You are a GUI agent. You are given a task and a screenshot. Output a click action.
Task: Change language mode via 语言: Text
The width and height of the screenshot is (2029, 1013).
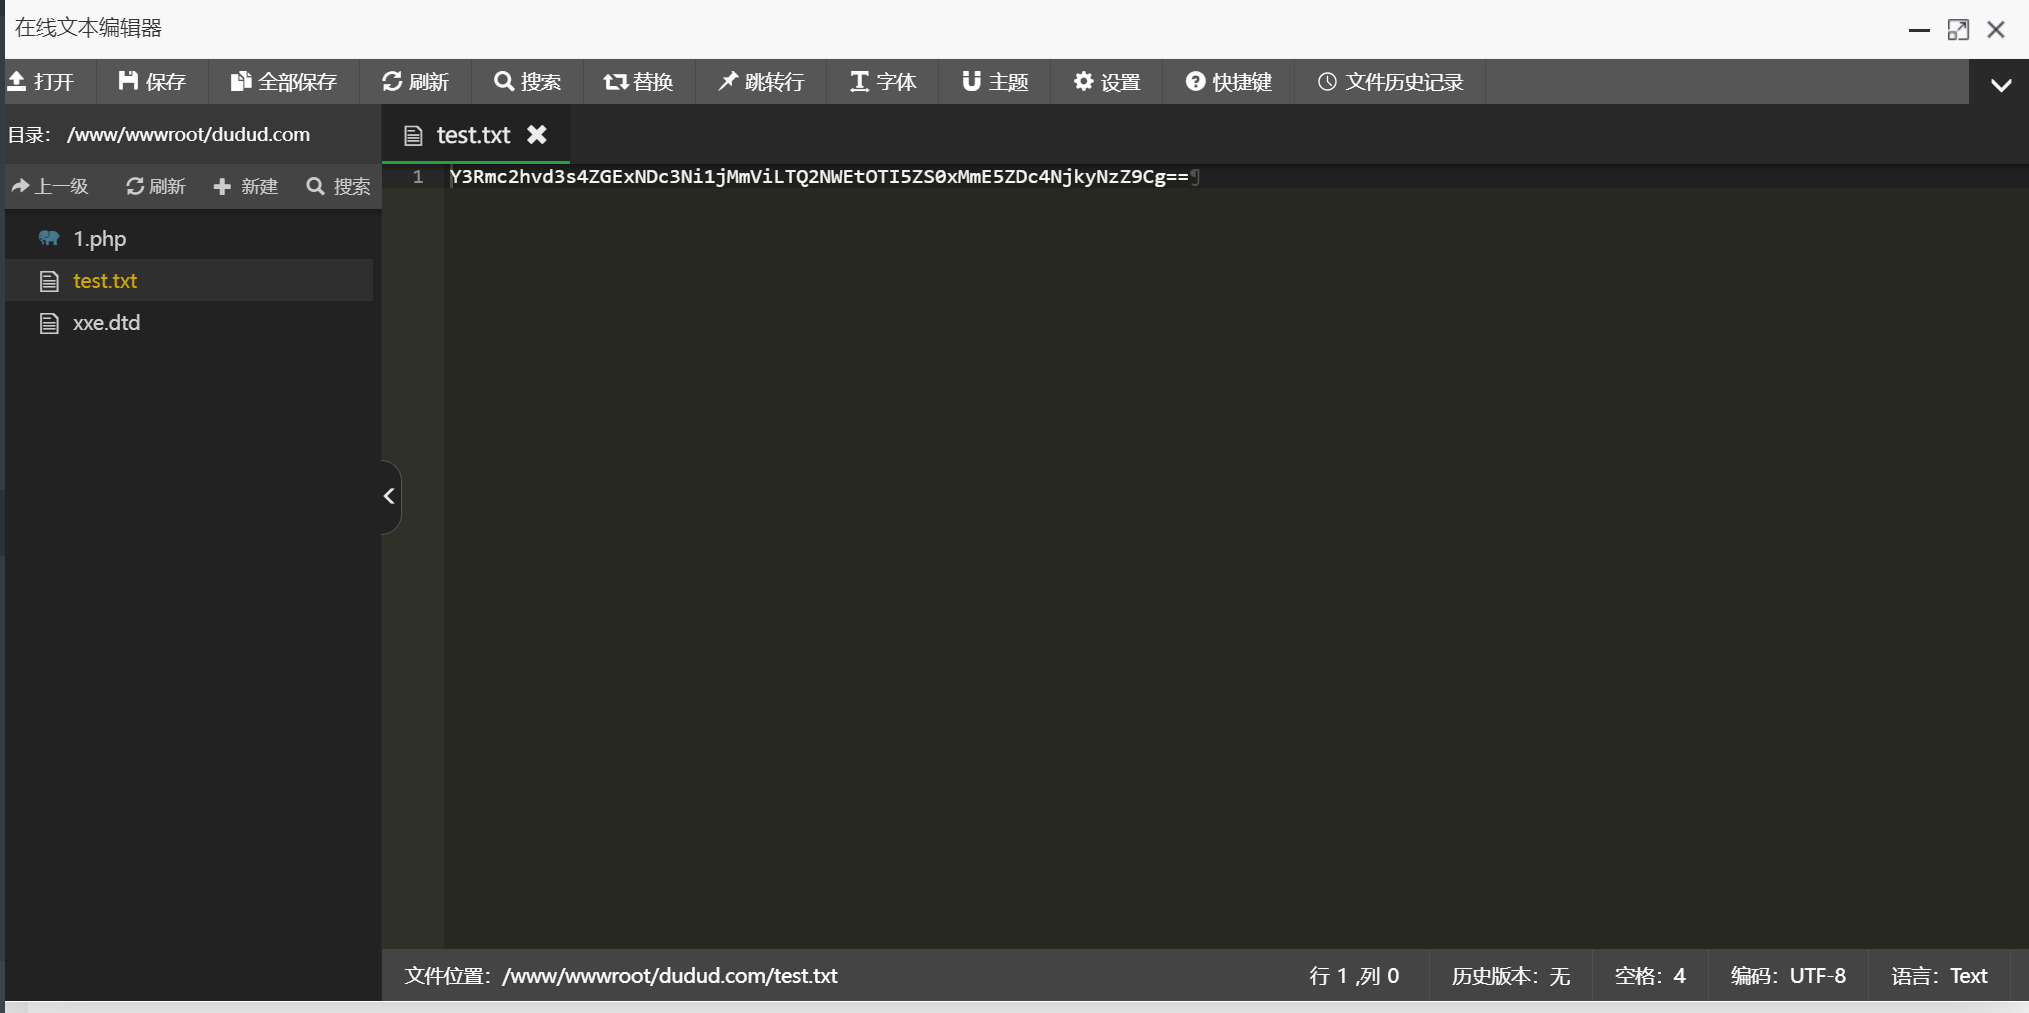pyautogui.click(x=1939, y=976)
